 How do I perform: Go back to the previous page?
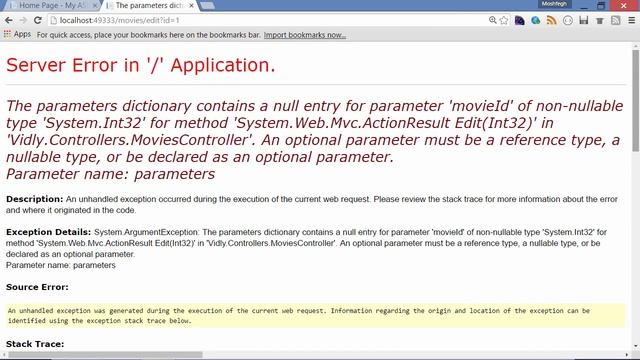pos(9,20)
